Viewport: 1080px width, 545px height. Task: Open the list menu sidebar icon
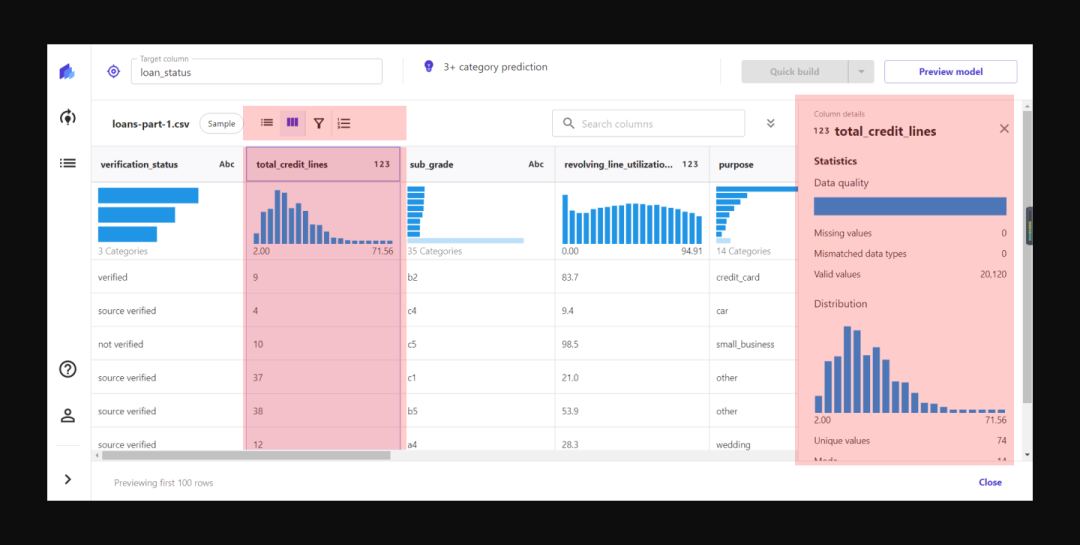click(x=67, y=163)
